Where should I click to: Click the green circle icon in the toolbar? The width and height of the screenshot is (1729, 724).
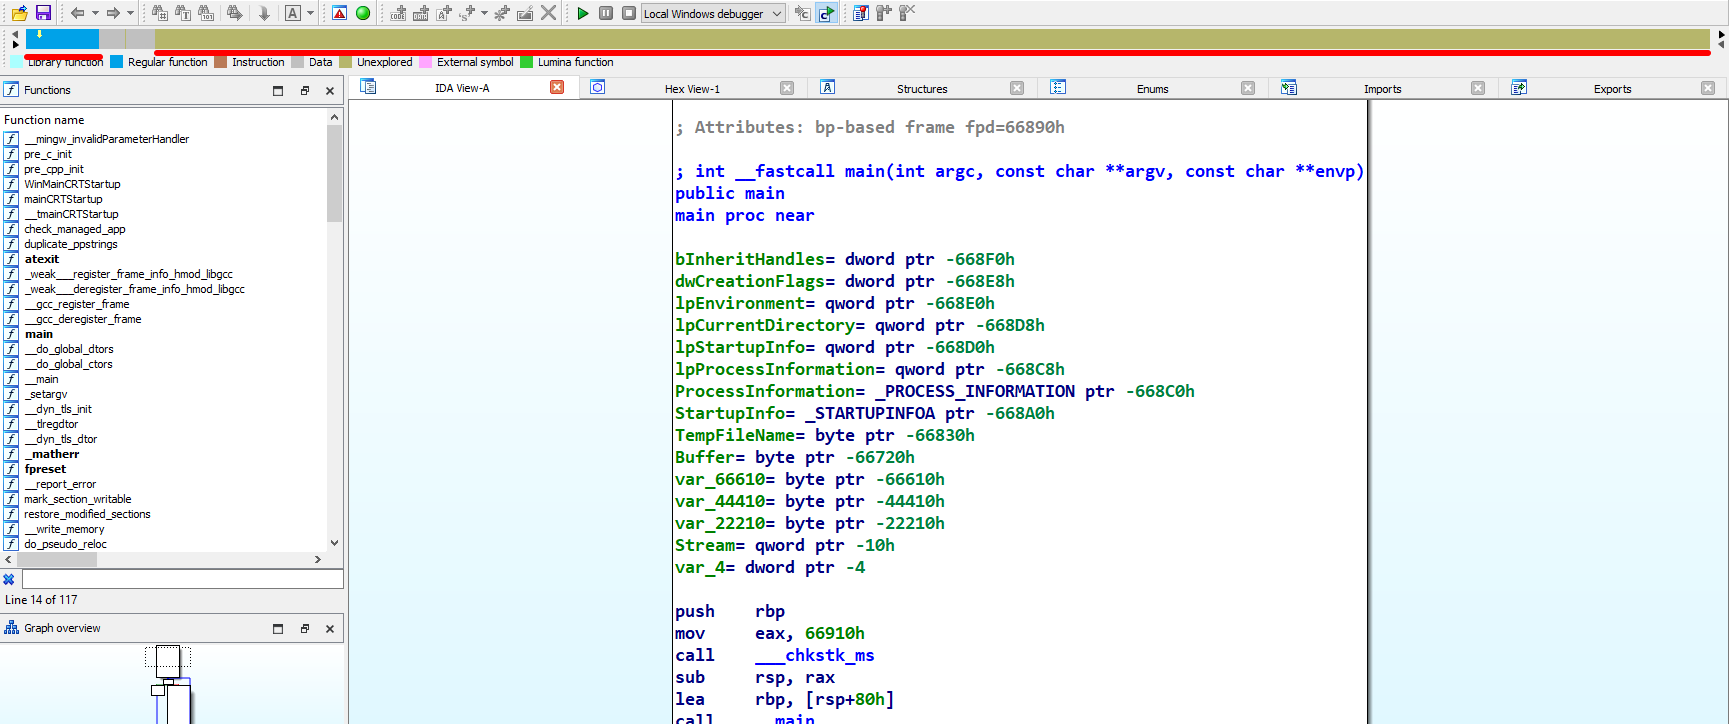363,13
